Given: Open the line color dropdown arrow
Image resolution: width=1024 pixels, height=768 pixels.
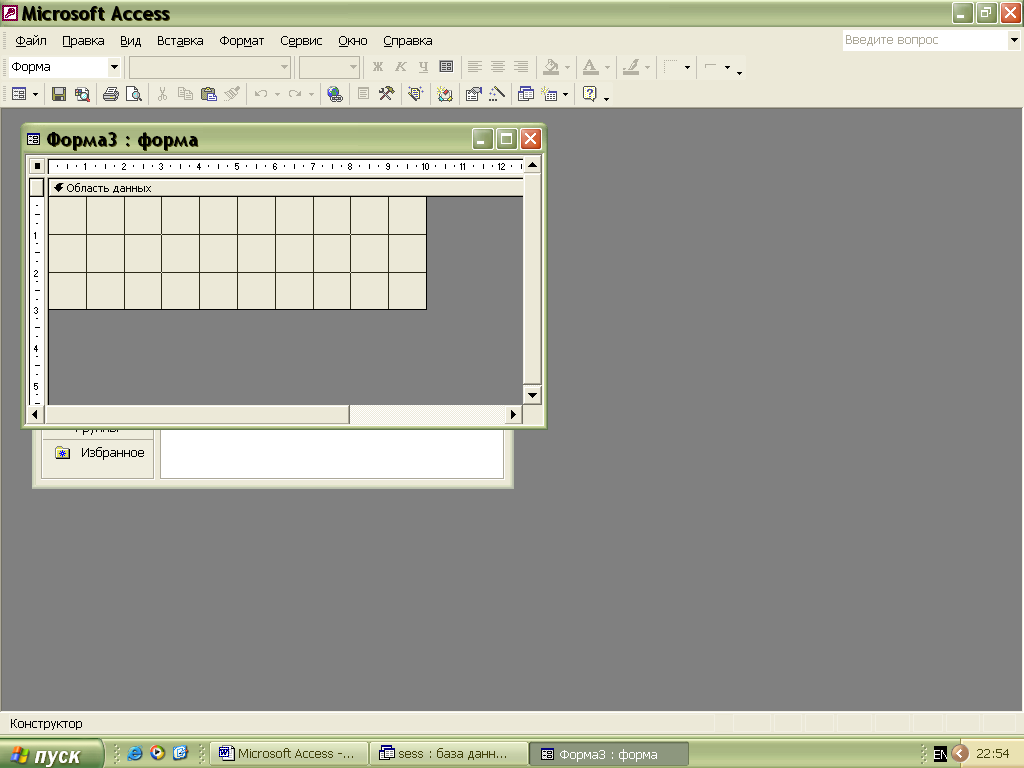Looking at the screenshot, I should pyautogui.click(x=647, y=67).
